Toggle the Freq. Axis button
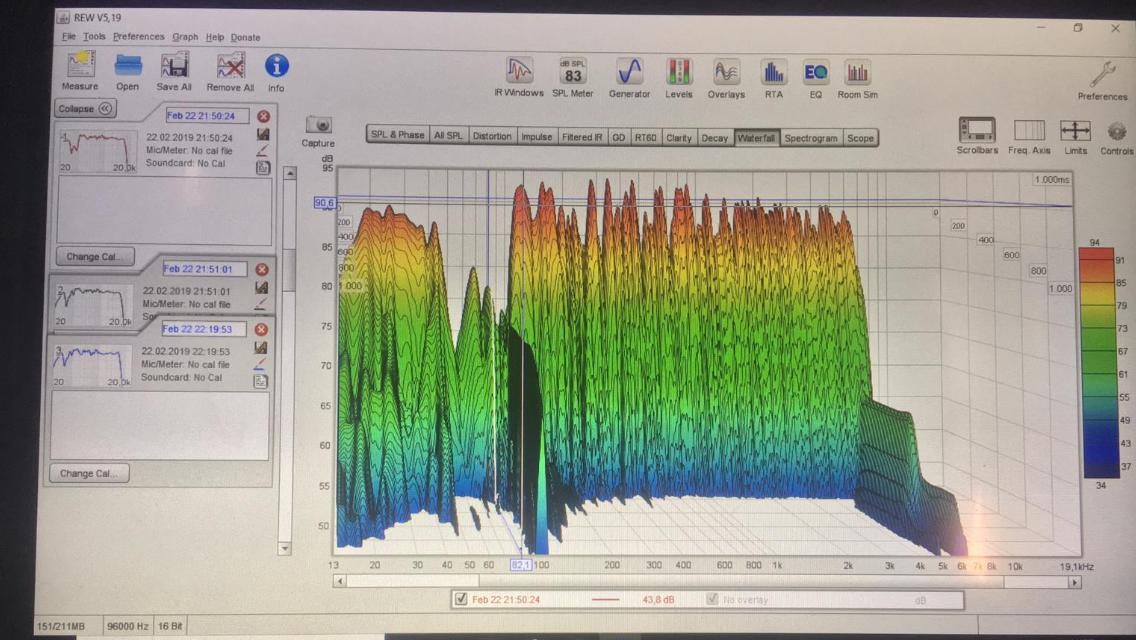The image size is (1136, 640). pos(1029,131)
